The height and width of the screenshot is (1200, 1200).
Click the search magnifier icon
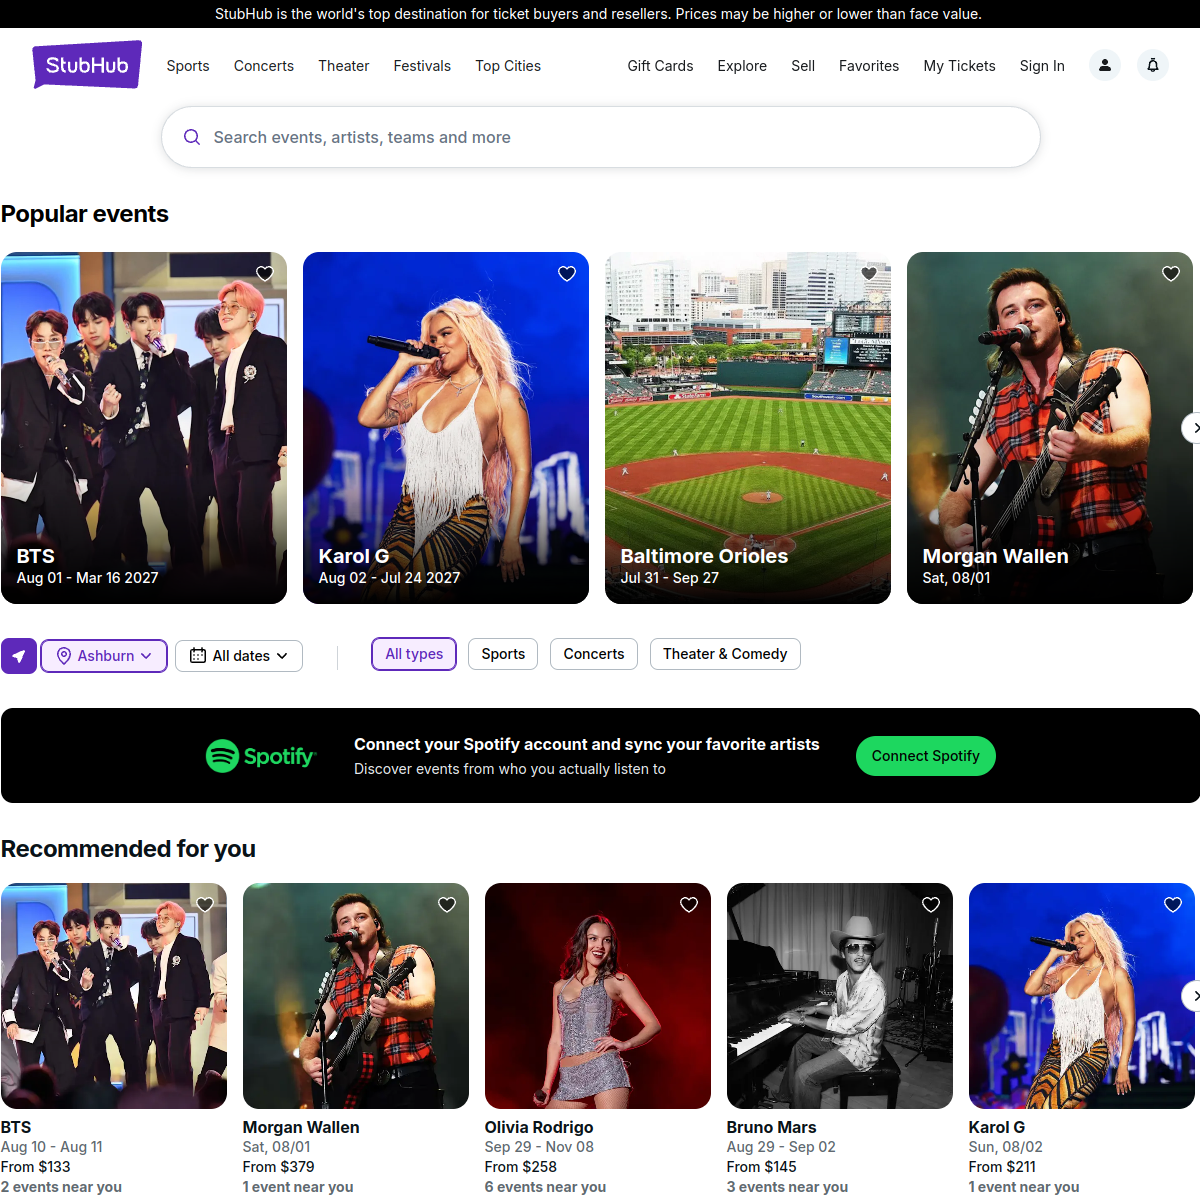(192, 137)
